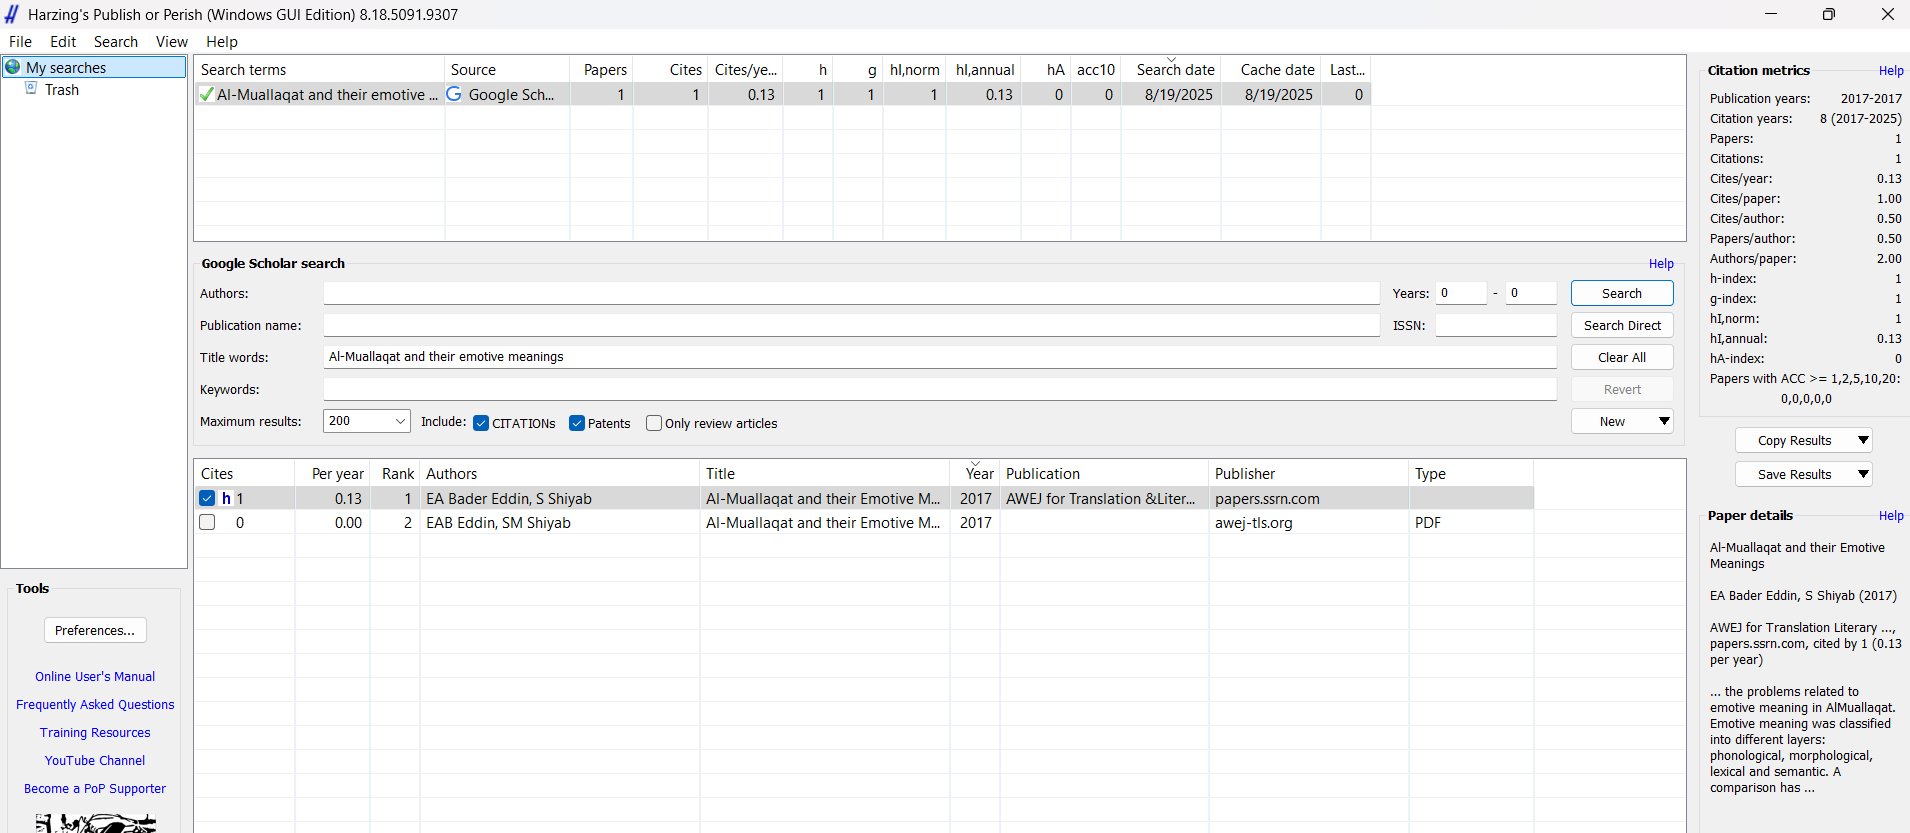
Task: Open Frequently Asked Questions link
Action: pyautogui.click(x=95, y=705)
